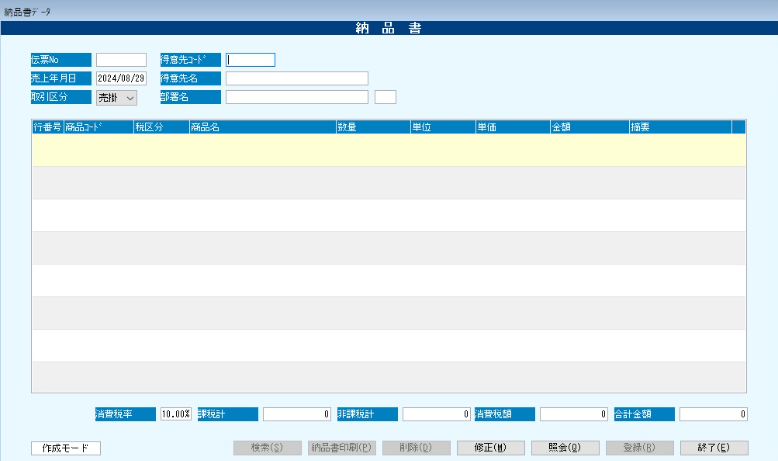Viewport: 778px width, 461px height.
Task: Click the 消費税率 10.00% field
Action: pos(176,413)
